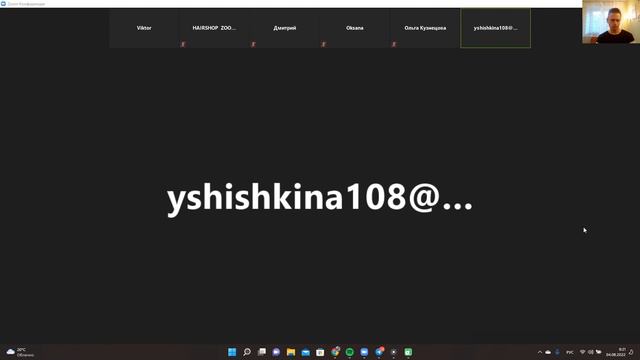
Task: Open Google Chrome on the taskbar
Action: 335,352
